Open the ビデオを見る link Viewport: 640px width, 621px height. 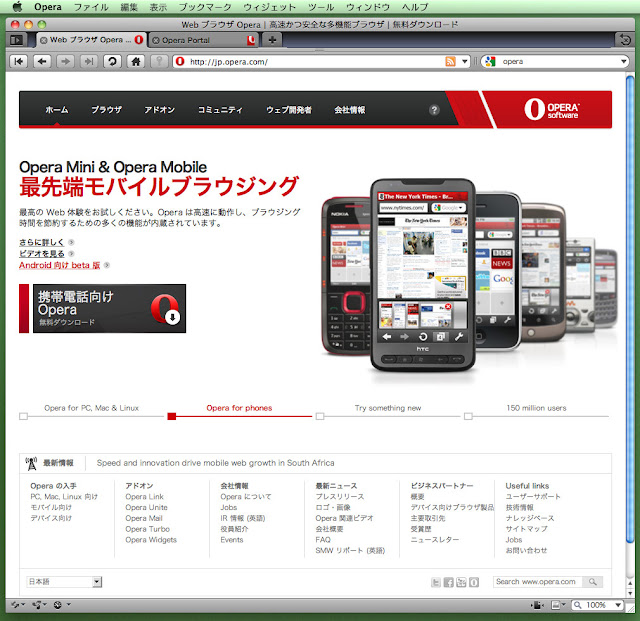click(x=41, y=254)
